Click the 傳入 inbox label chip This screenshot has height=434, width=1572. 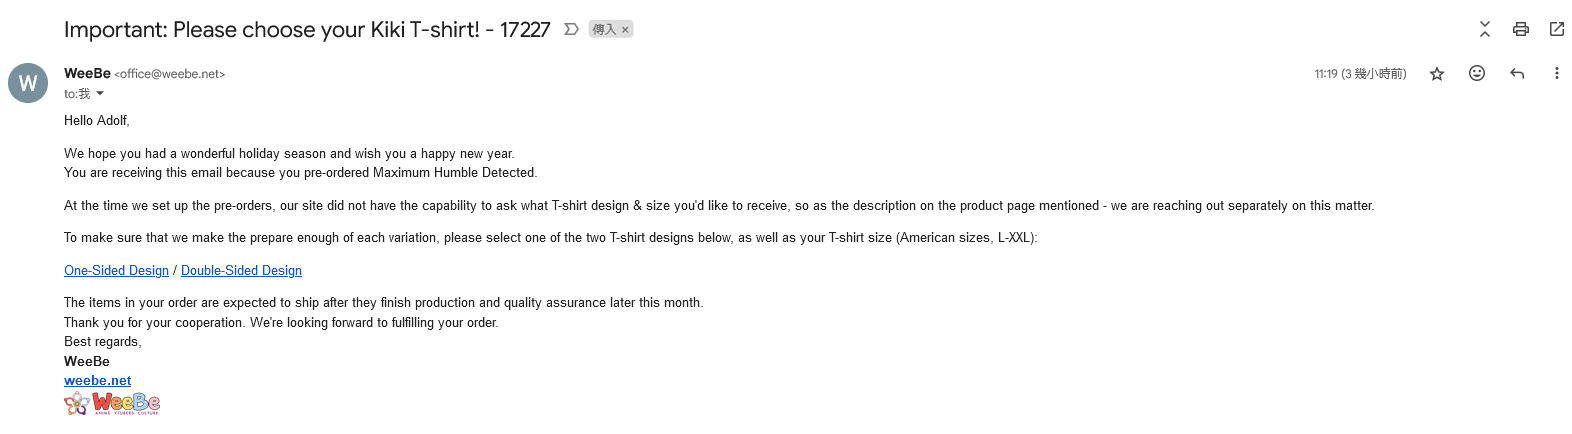(x=604, y=30)
